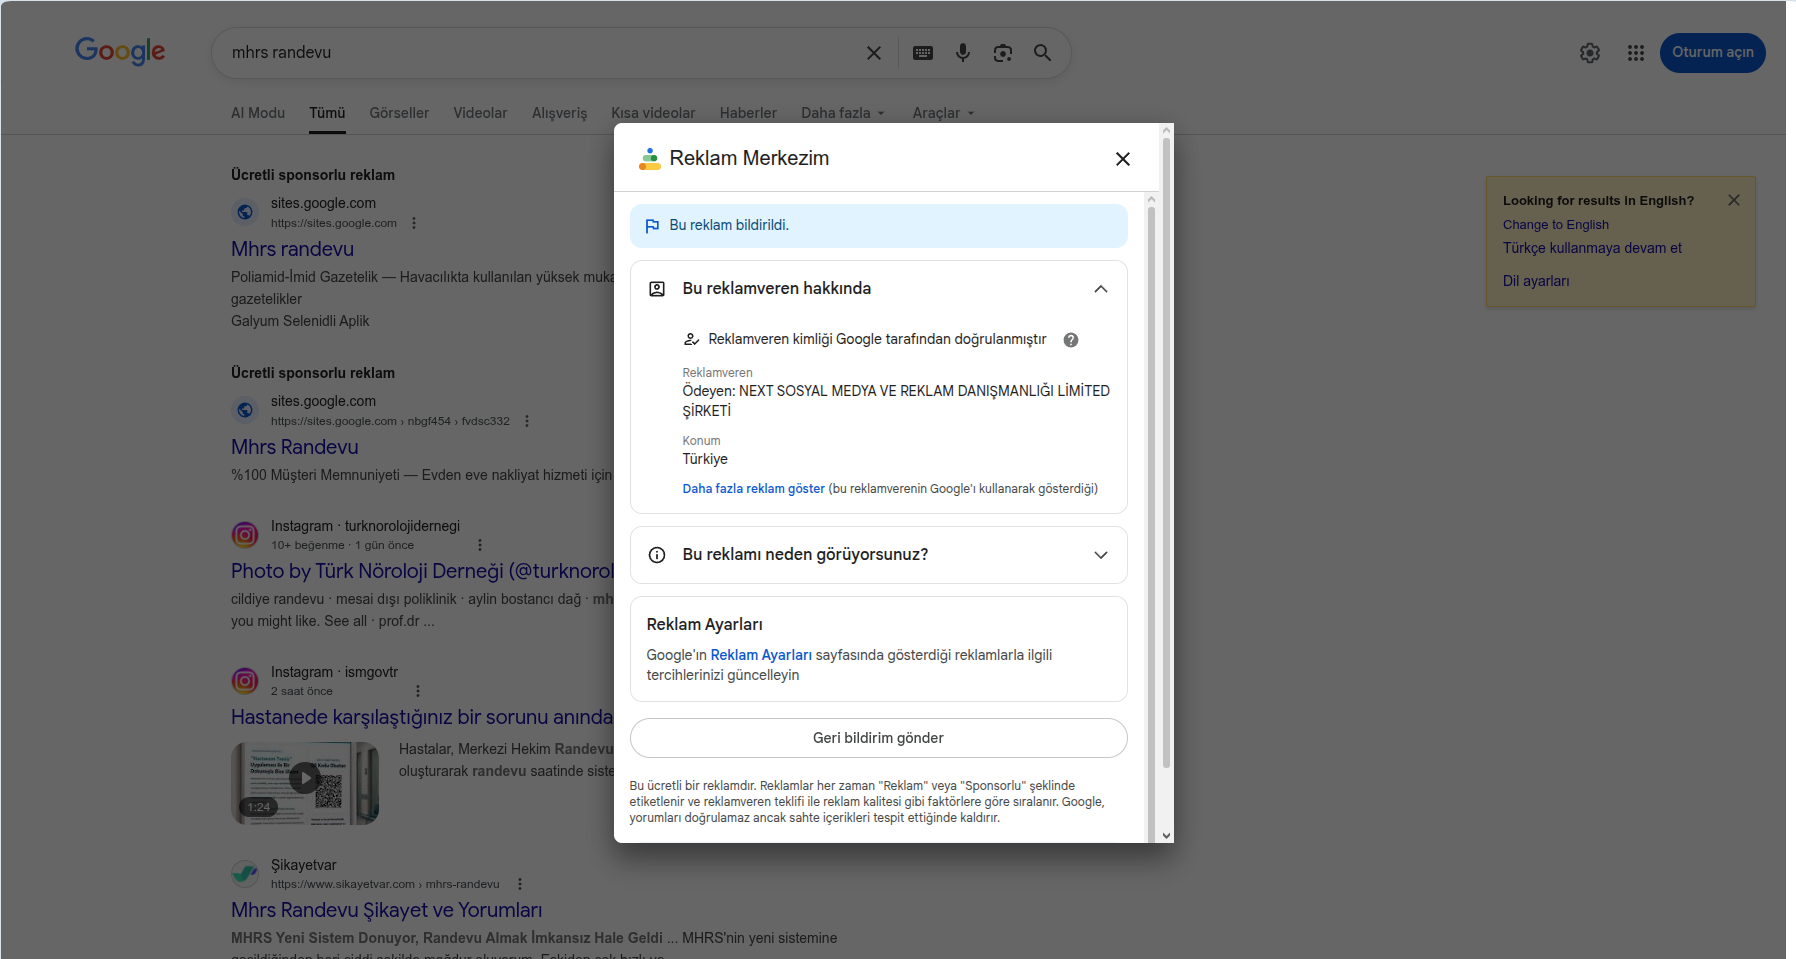Viewport: 1796px width, 959px height.
Task: Open Mhrs Randevu Şikayet ve Yorumları result
Action: (386, 910)
